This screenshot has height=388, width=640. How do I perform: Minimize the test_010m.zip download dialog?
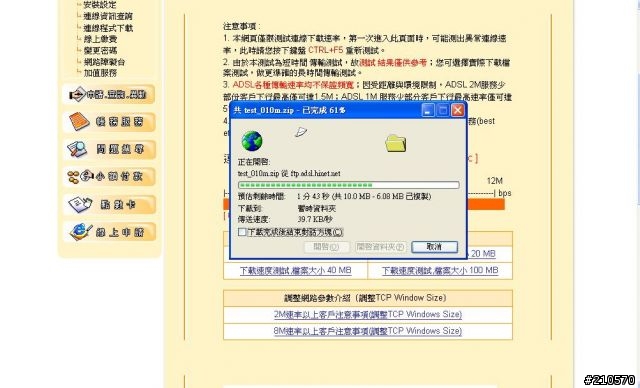tap(428, 110)
